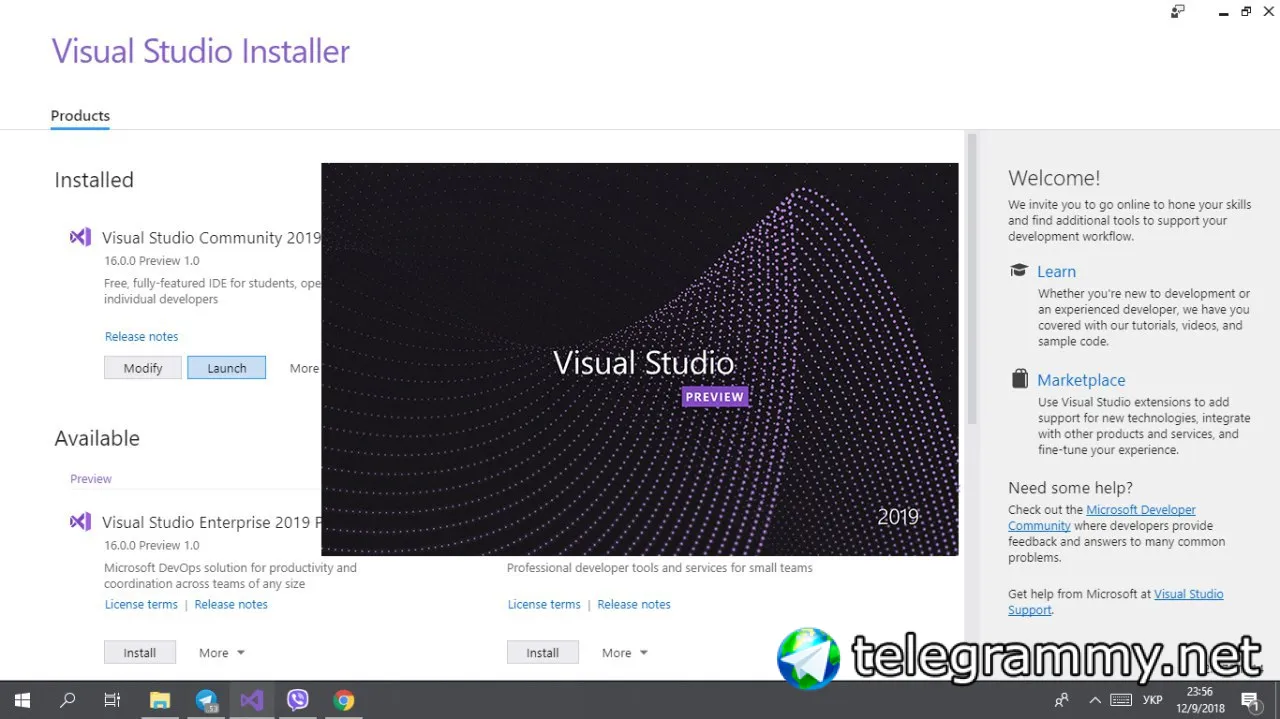Viewport: 1280px width, 719px height.
Task: Open License terms for Enterprise 2019
Action: pos(141,605)
